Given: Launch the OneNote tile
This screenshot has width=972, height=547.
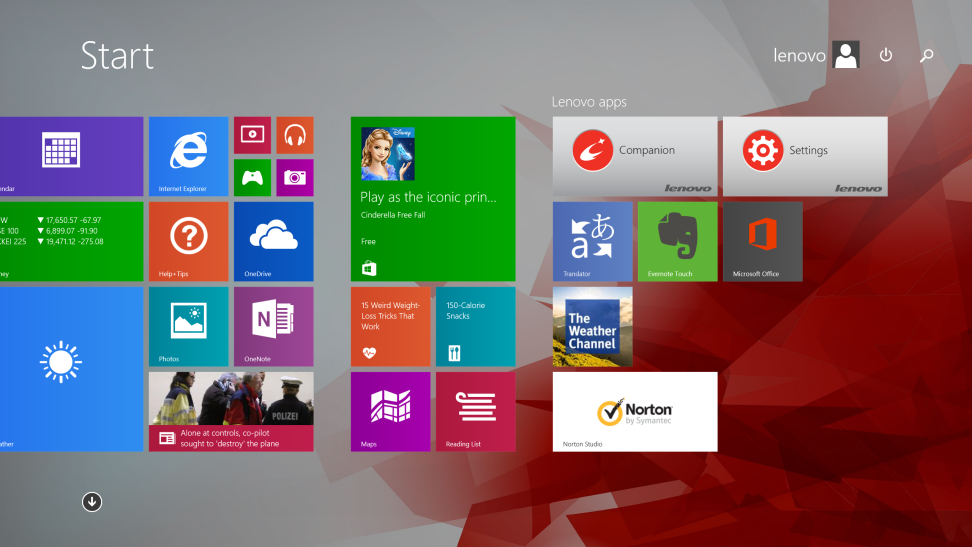Looking at the screenshot, I should [x=273, y=326].
